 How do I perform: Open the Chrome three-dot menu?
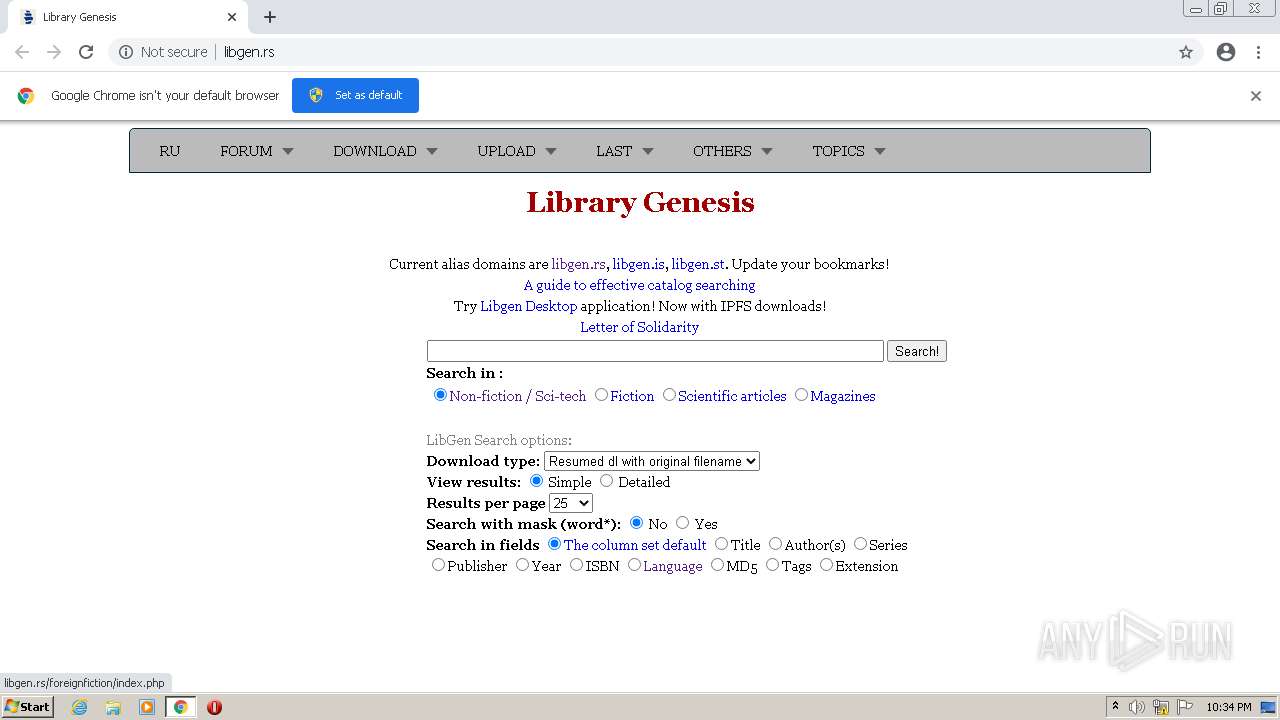[x=1259, y=52]
